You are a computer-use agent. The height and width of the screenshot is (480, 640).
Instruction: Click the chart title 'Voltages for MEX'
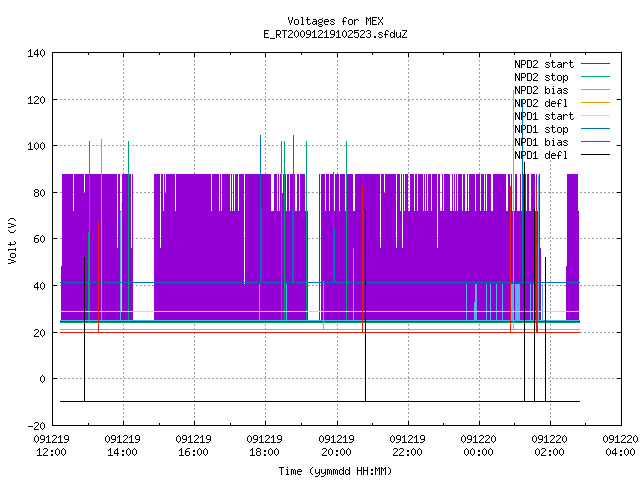335,21
